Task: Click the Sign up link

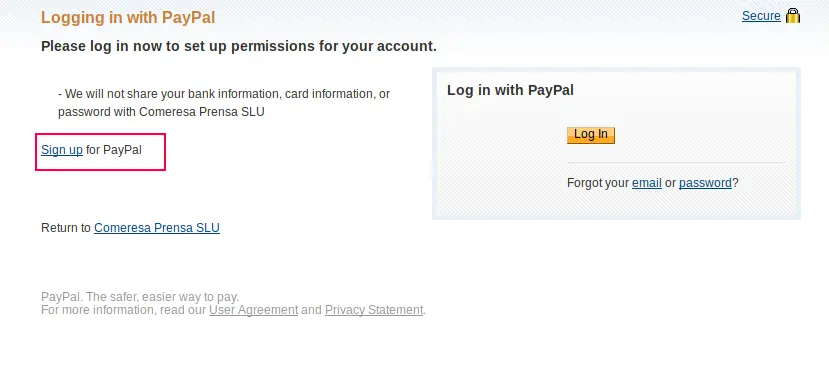Action: point(62,150)
